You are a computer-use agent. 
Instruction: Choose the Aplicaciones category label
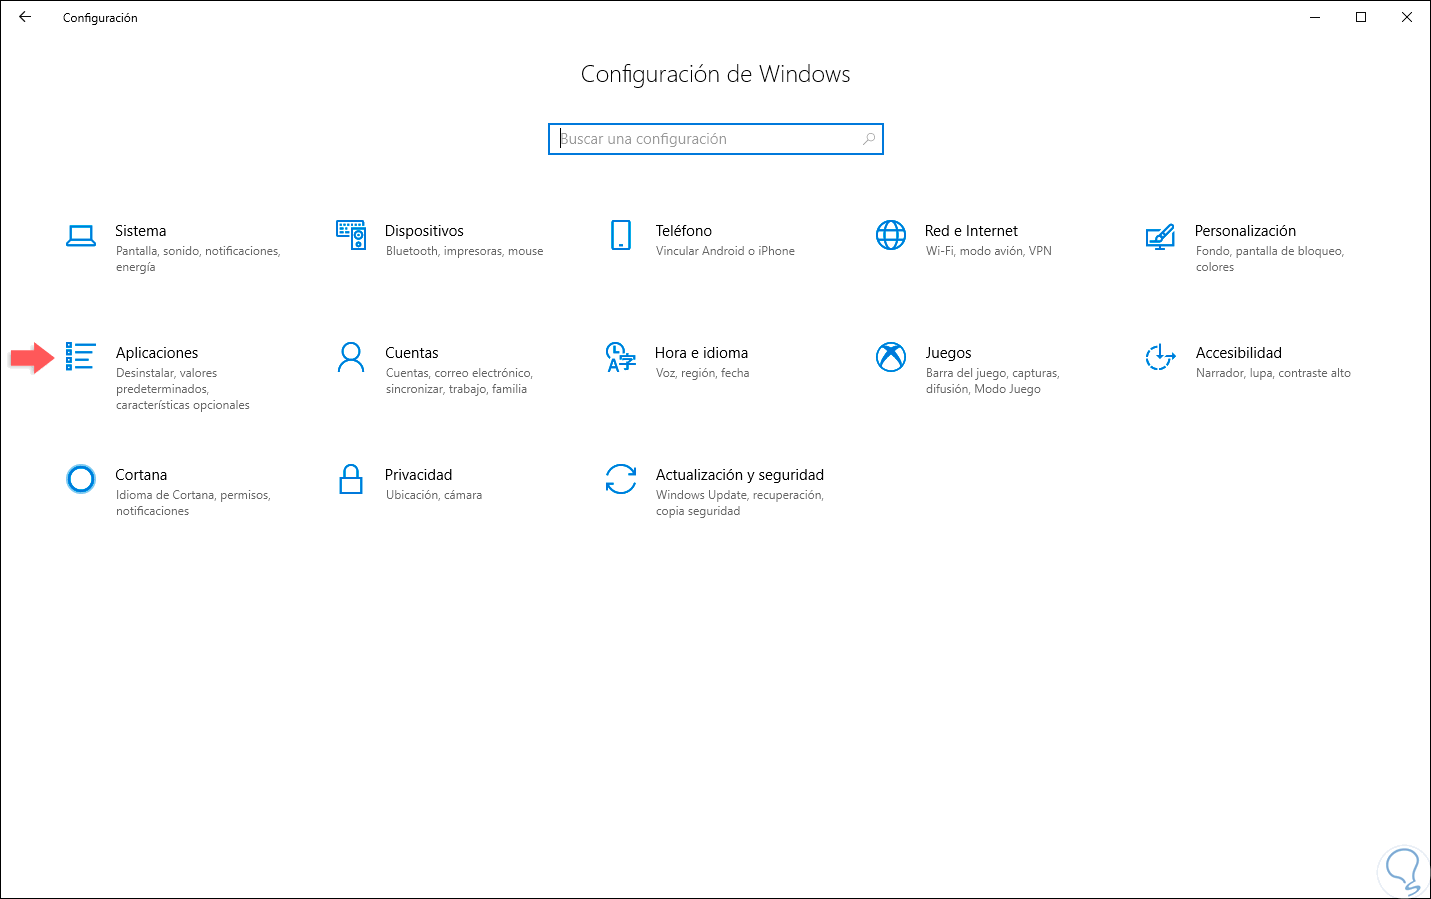pyautogui.click(x=157, y=353)
